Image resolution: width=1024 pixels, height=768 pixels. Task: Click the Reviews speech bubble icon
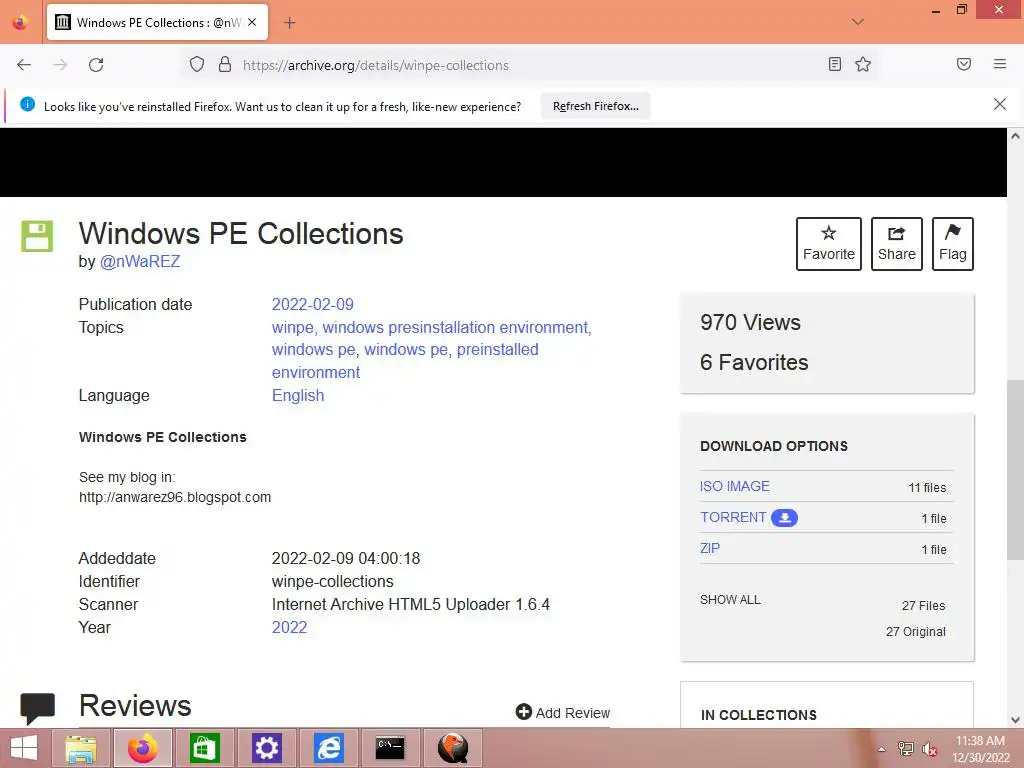click(37, 709)
